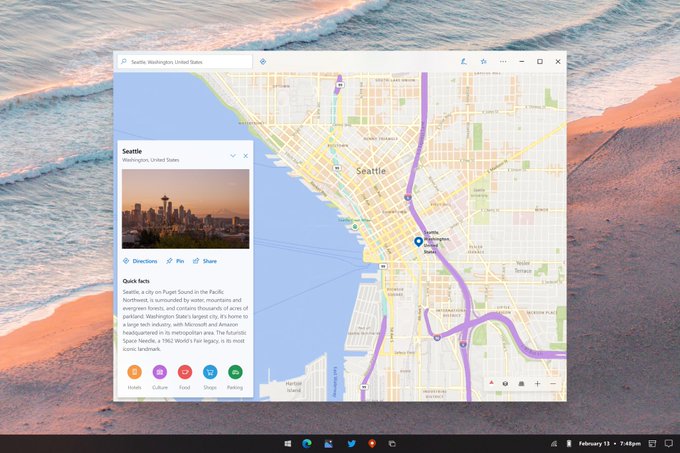The height and width of the screenshot is (453, 680).
Task: Share the Seattle location
Action: pos(205,261)
